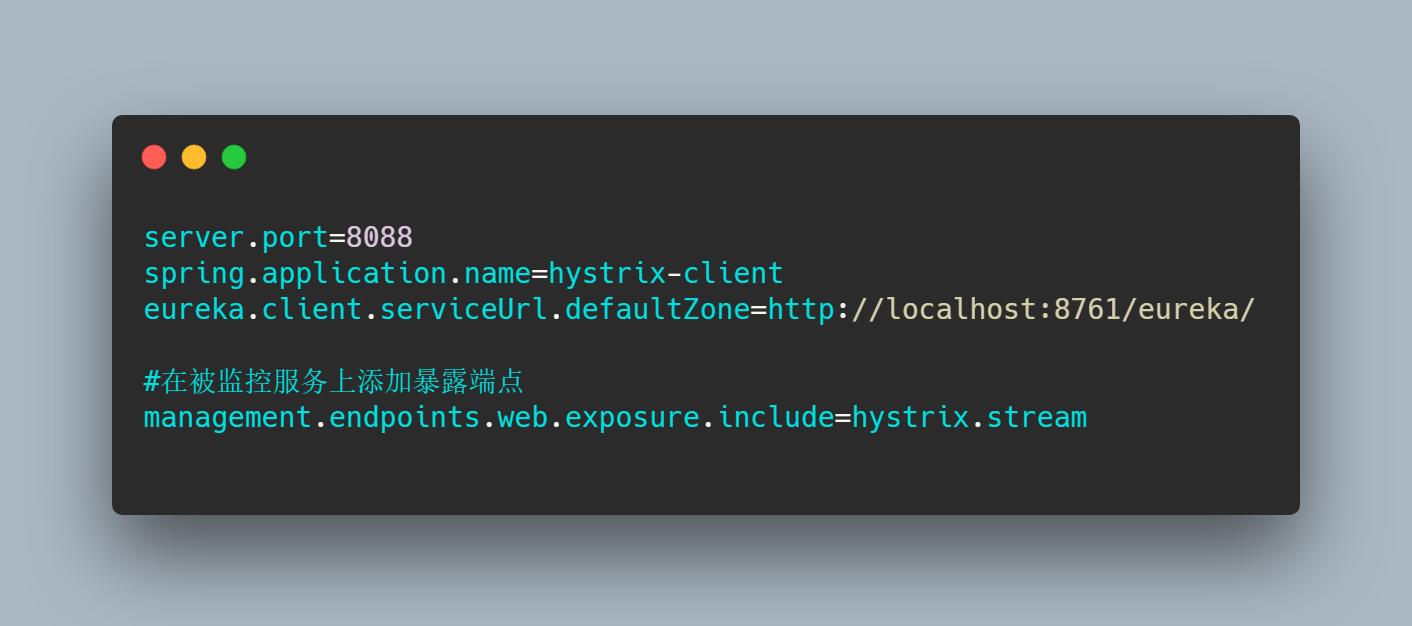
Task: Place cursor on the "include" key
Action: (x=776, y=417)
